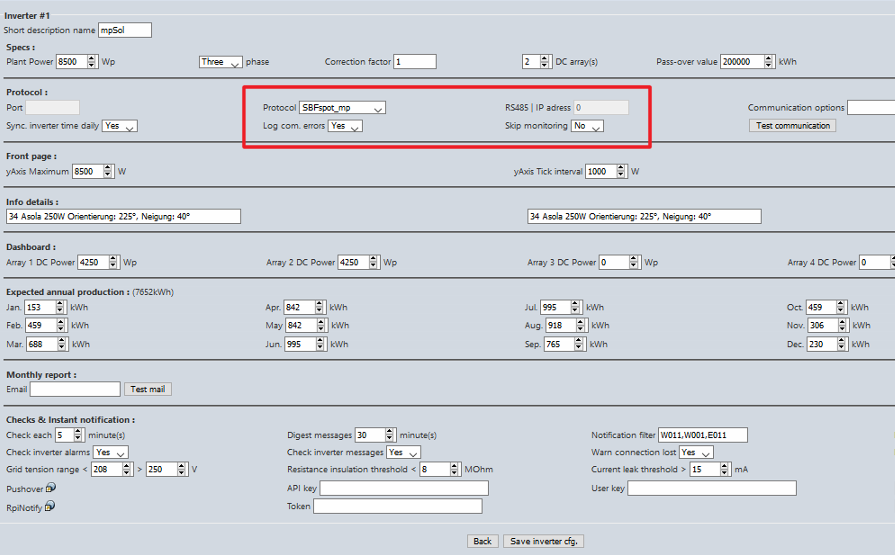This screenshot has width=895, height=555.
Task: Open the RpiNotify external link icon
Action: 50,507
